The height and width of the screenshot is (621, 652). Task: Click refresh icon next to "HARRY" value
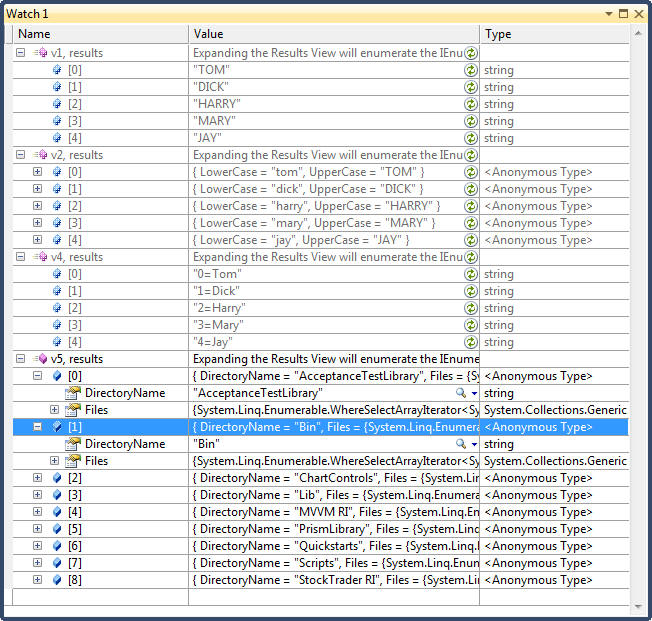click(470, 105)
